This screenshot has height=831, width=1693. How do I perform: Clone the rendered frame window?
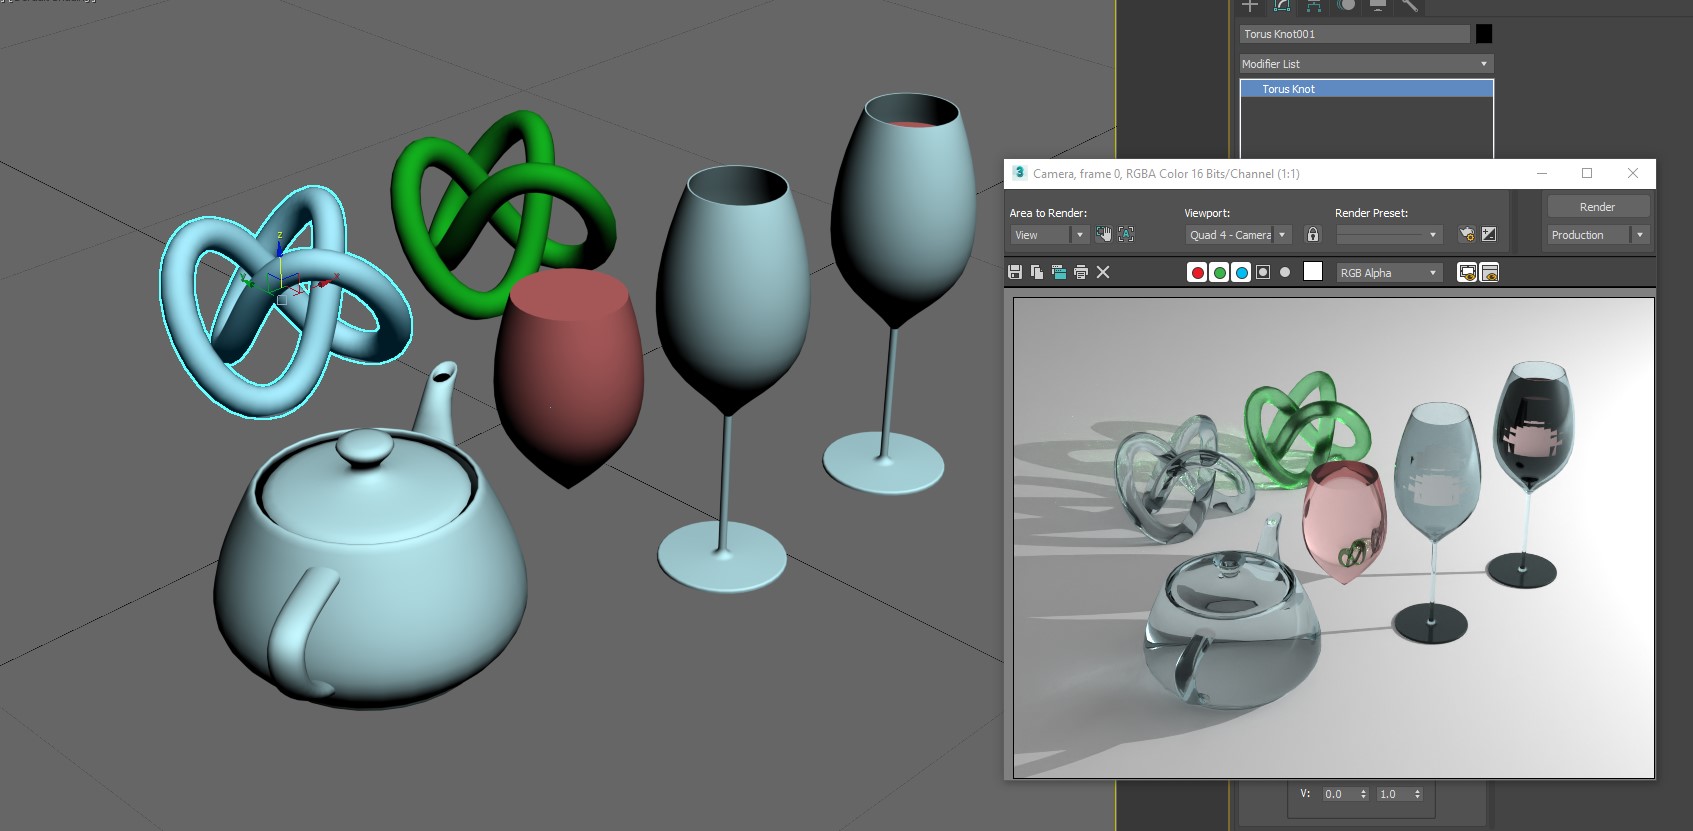click(1059, 272)
